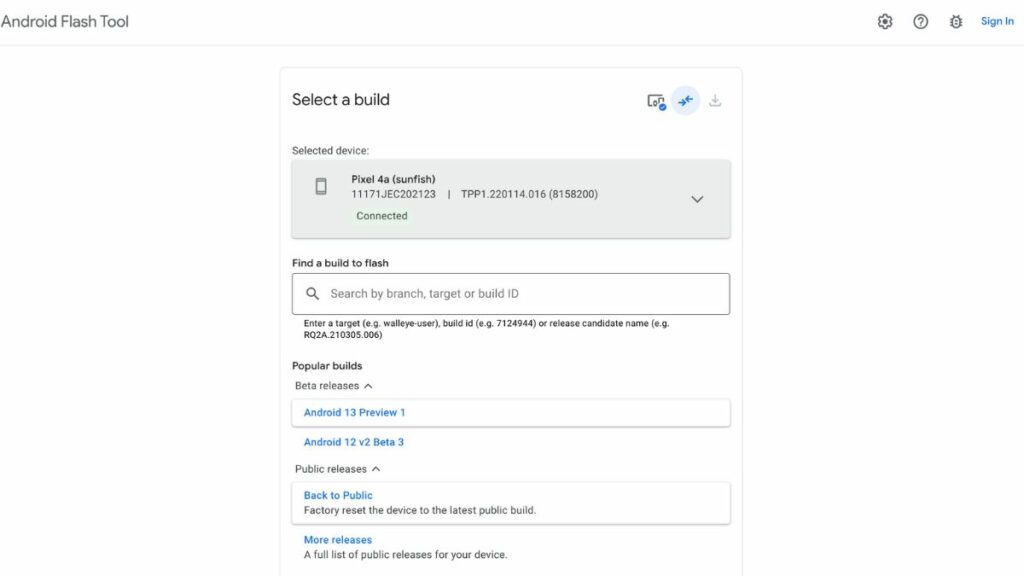Click the phone icon on the device card

(321, 186)
